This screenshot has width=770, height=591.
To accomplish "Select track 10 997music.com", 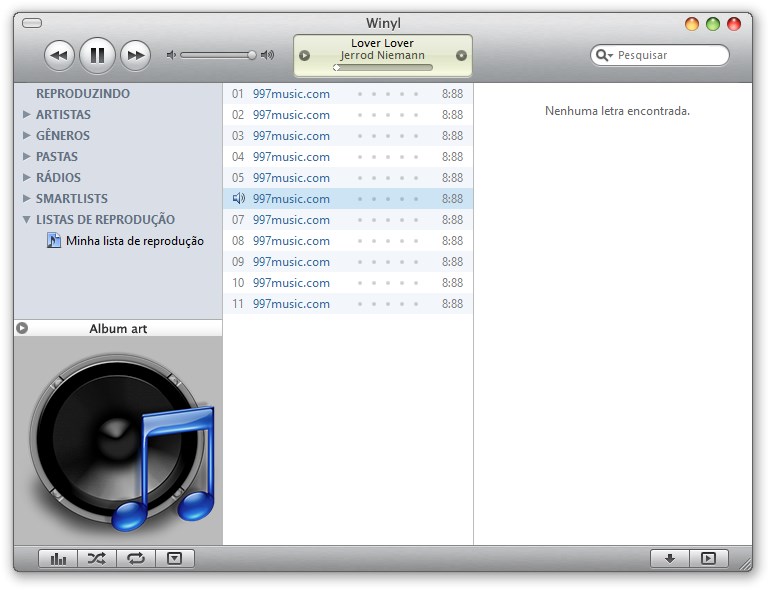I will (348, 283).
